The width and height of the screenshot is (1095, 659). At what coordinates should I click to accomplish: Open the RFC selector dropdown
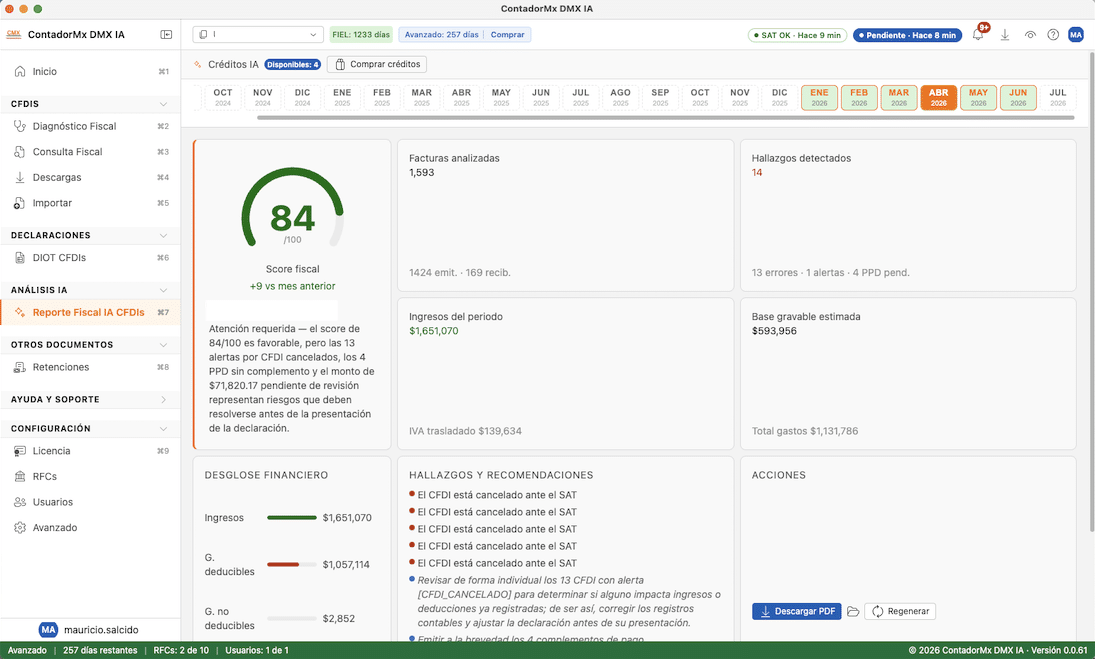[258, 34]
